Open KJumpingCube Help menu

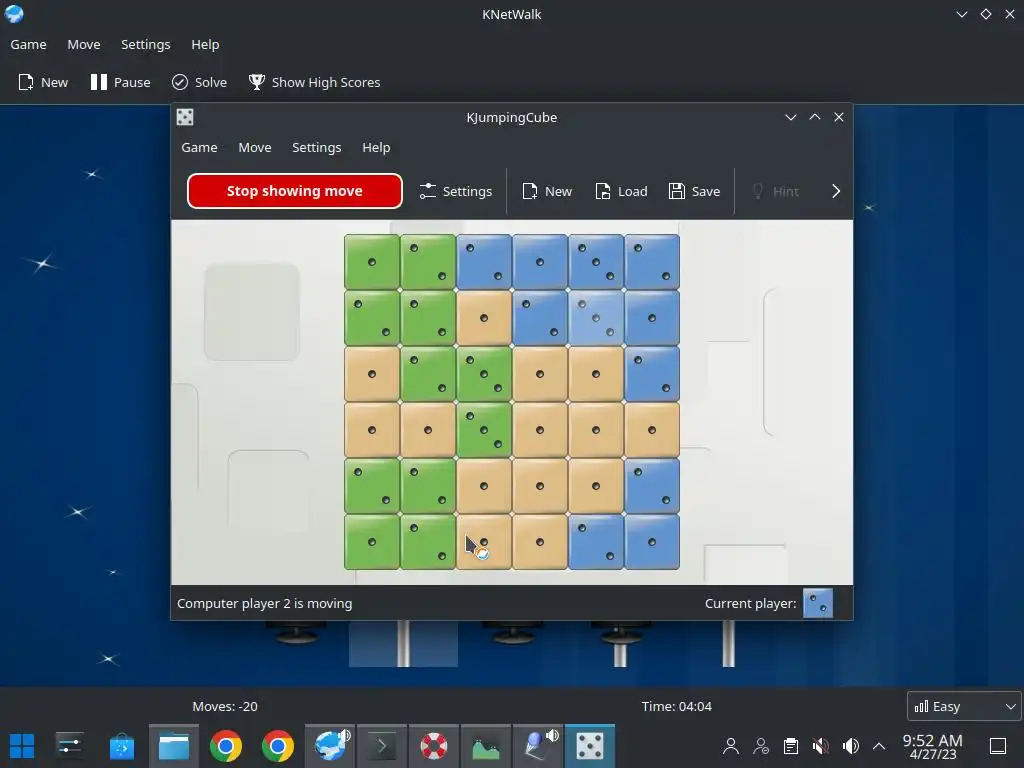(x=376, y=148)
